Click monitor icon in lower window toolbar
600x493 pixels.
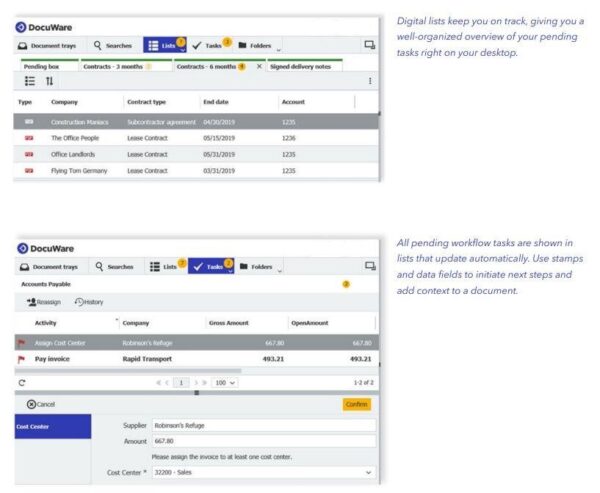tap(370, 266)
